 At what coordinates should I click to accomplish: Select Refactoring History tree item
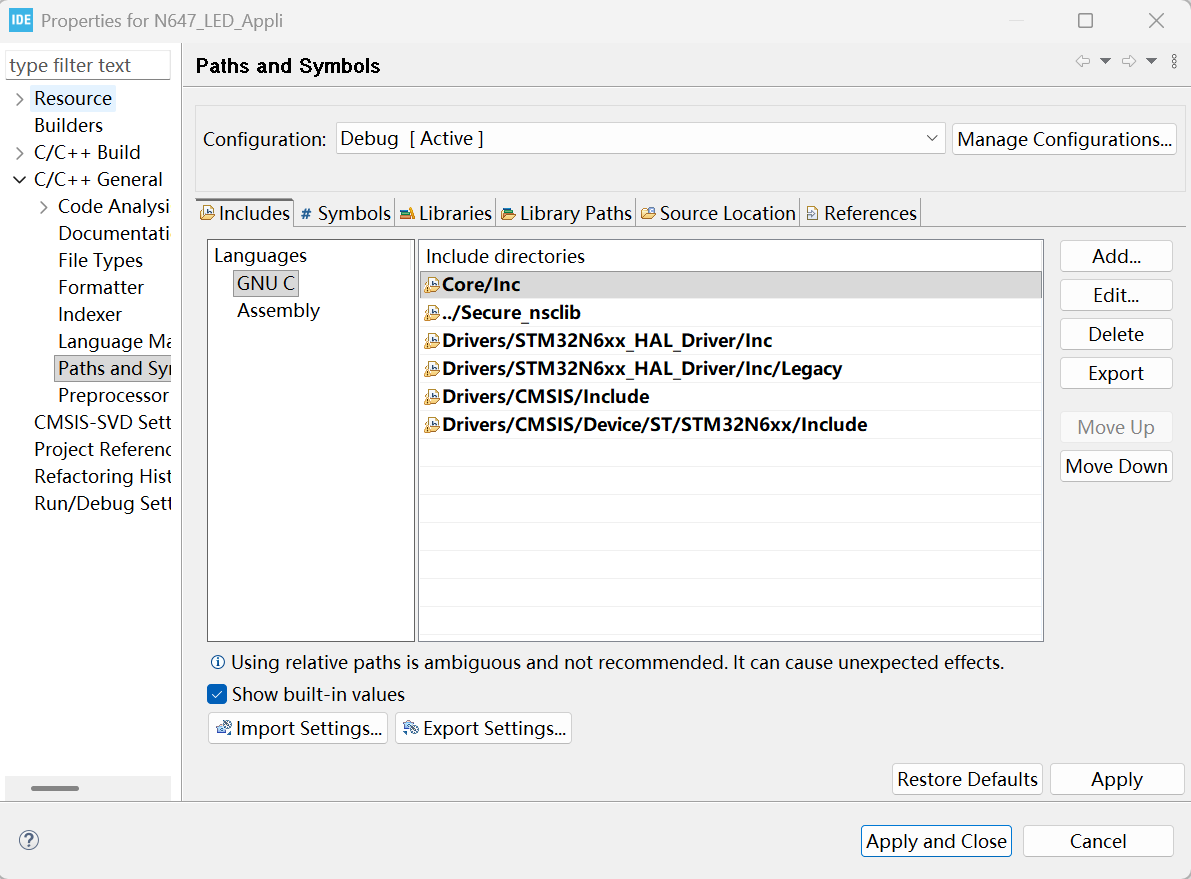tap(103, 476)
